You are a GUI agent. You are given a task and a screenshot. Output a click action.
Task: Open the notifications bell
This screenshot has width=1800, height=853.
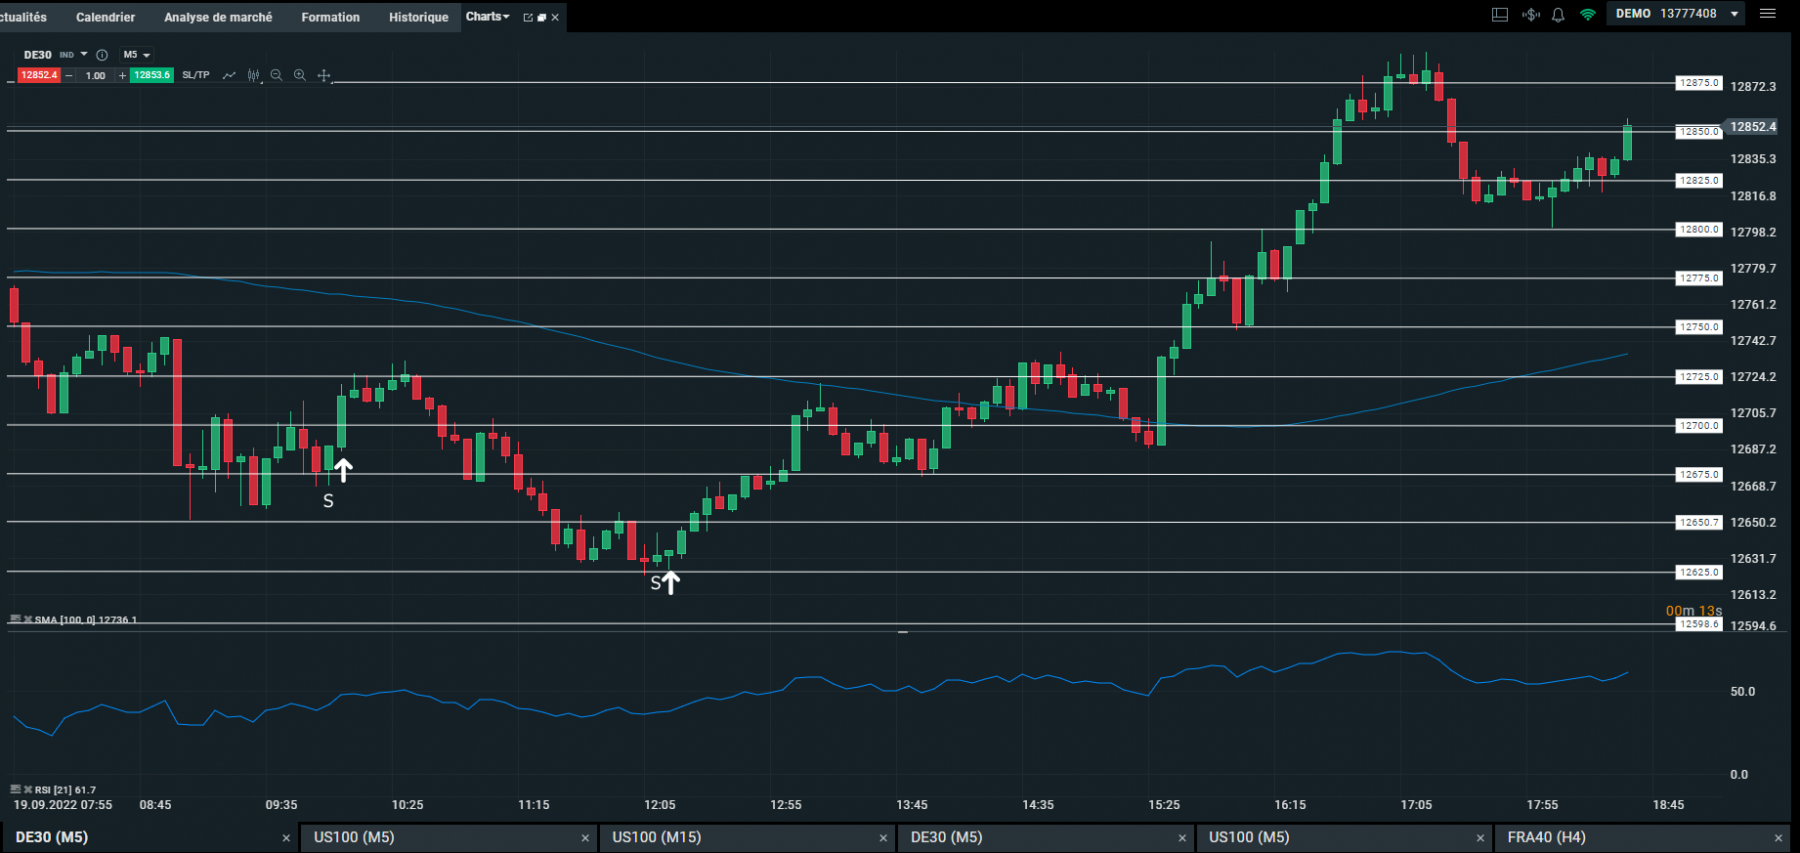pos(1558,14)
